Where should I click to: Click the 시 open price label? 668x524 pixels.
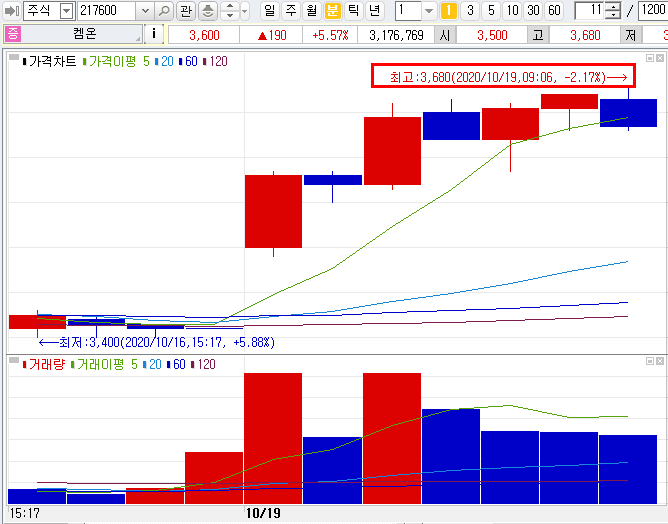(445, 35)
